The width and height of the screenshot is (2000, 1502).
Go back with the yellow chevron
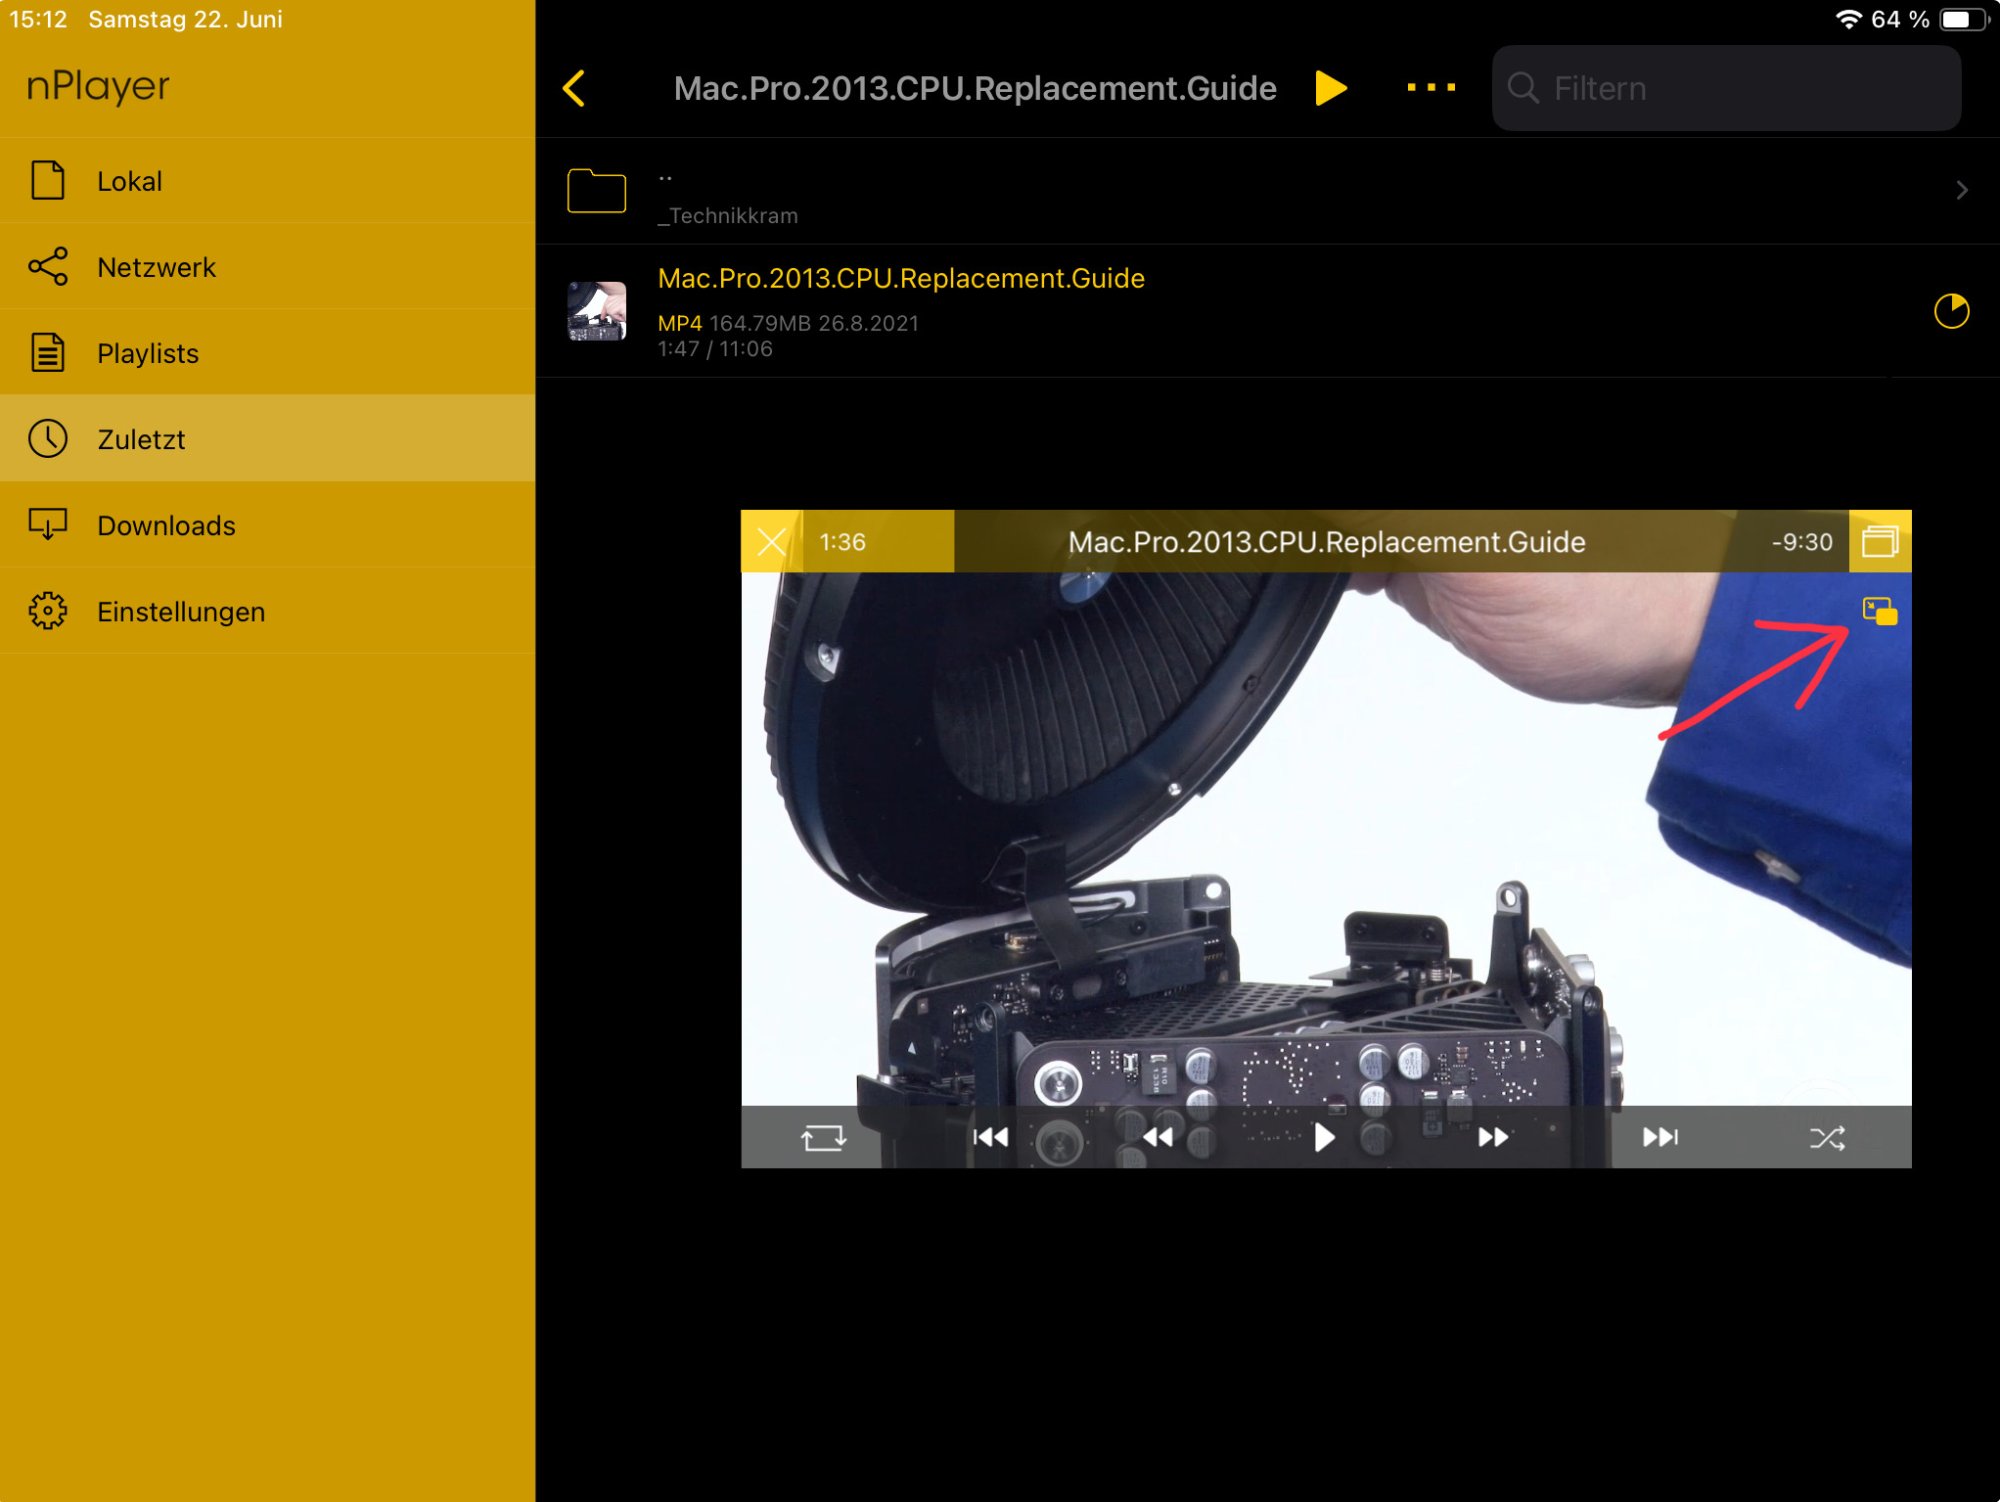click(x=574, y=88)
